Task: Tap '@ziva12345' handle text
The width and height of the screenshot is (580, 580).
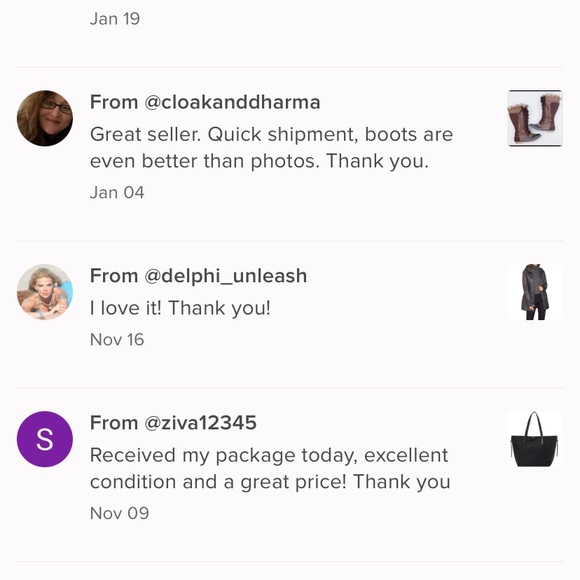Action: pos(200,422)
